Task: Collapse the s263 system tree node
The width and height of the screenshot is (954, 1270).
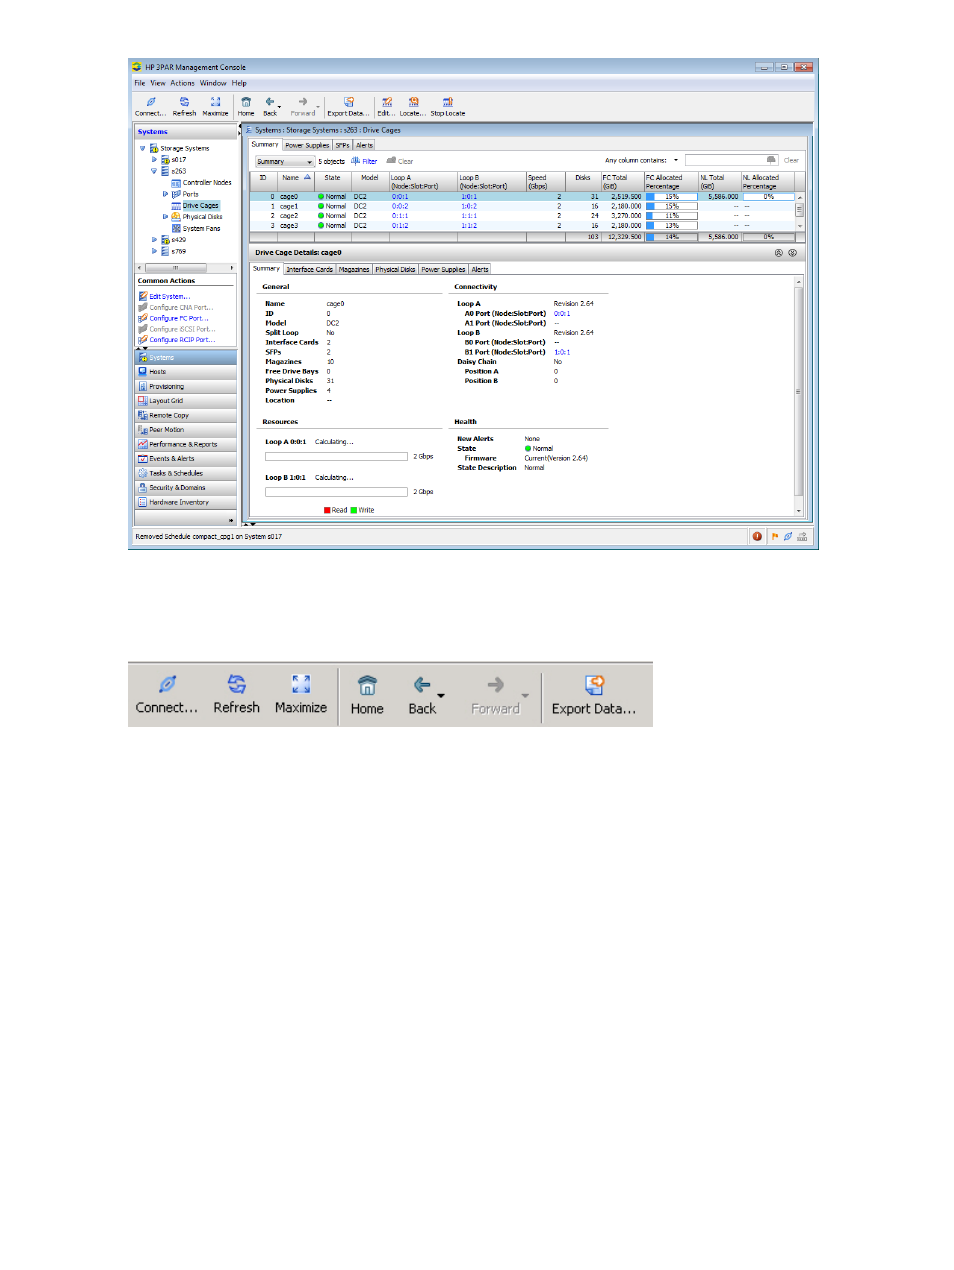Action: 154,171
